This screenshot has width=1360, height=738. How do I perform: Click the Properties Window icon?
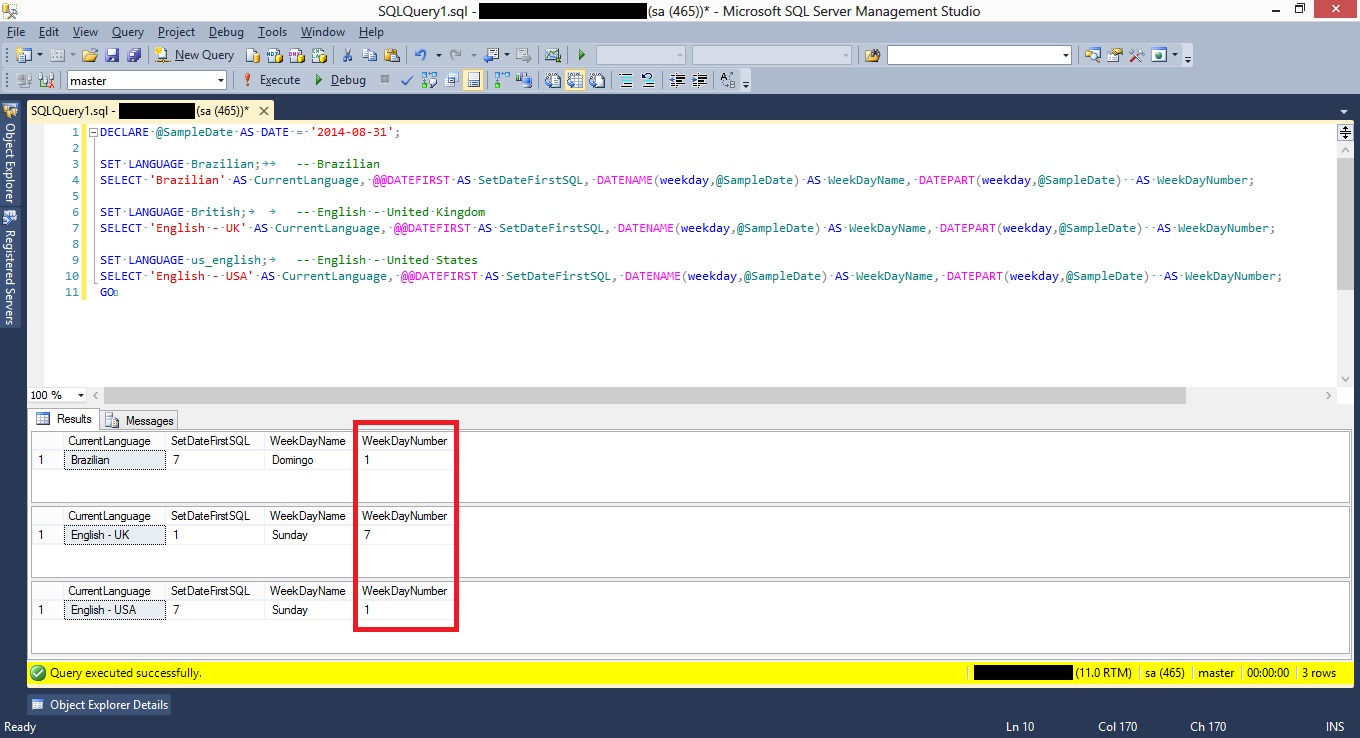coord(1114,55)
